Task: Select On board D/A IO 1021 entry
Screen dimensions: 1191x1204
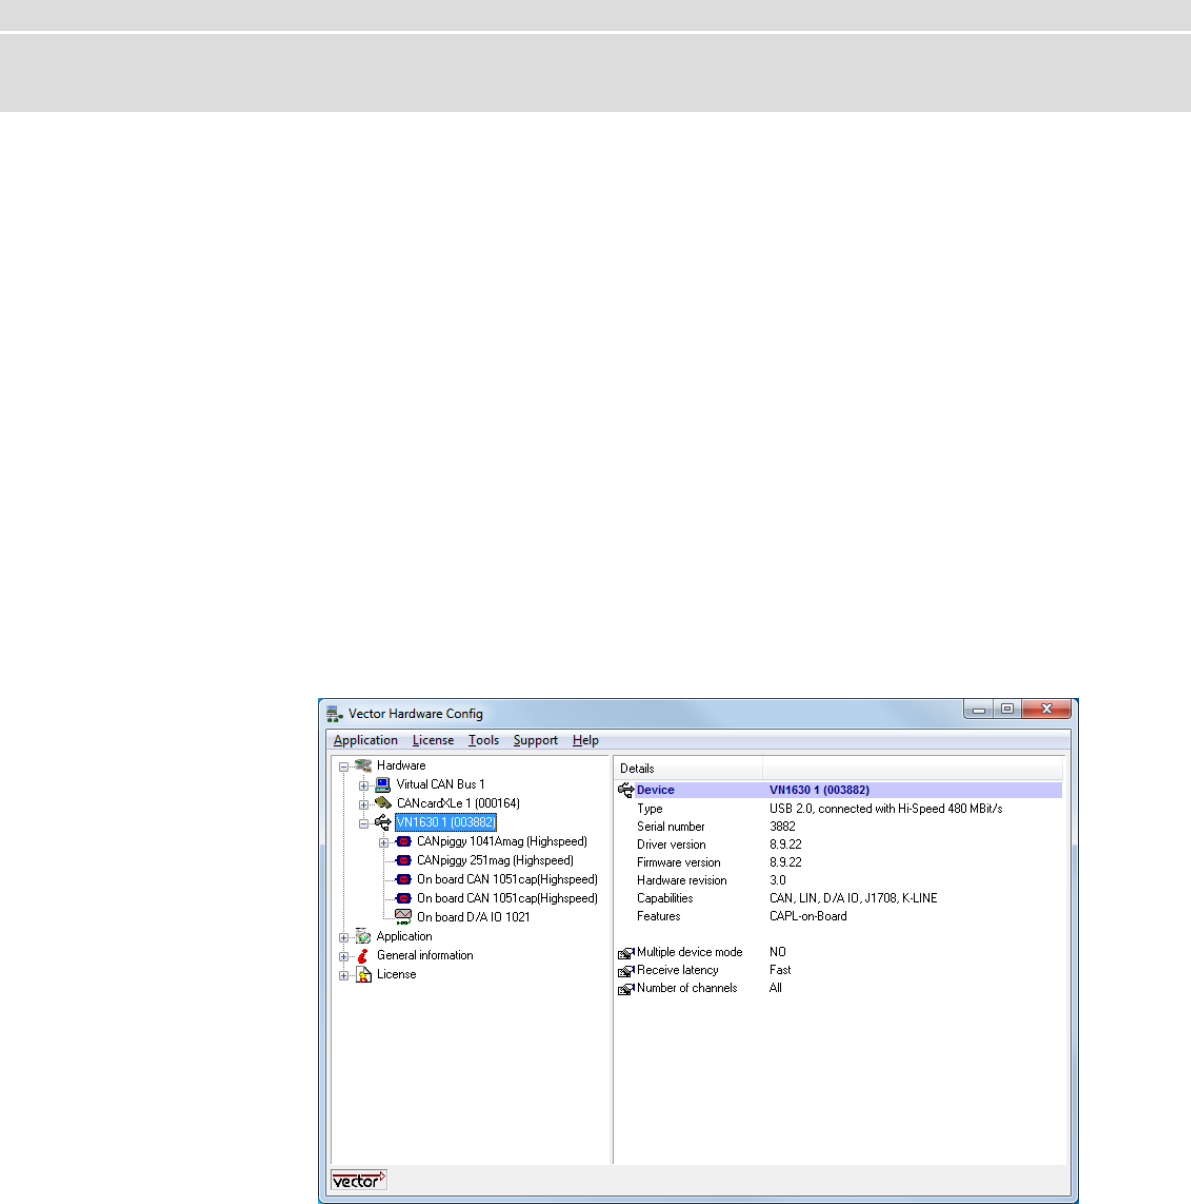Action: click(x=473, y=917)
